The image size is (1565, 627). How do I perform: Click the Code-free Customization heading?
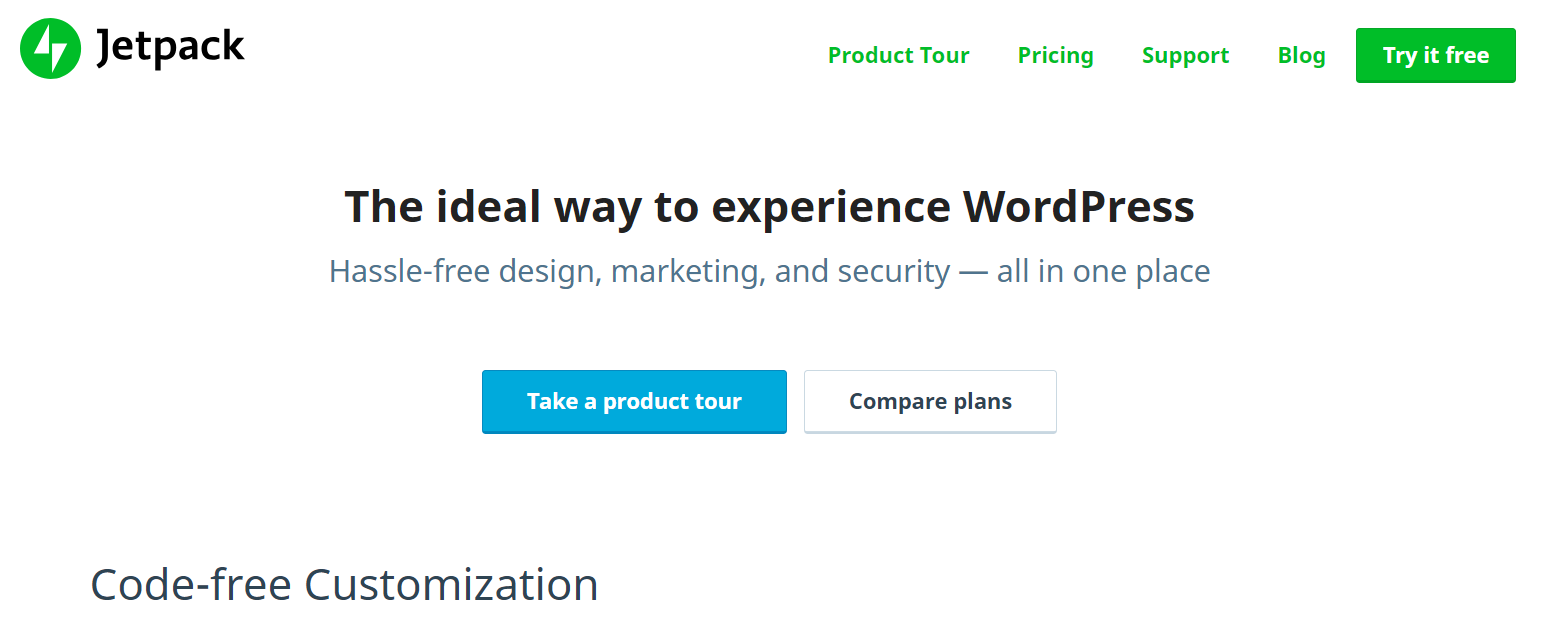343,584
